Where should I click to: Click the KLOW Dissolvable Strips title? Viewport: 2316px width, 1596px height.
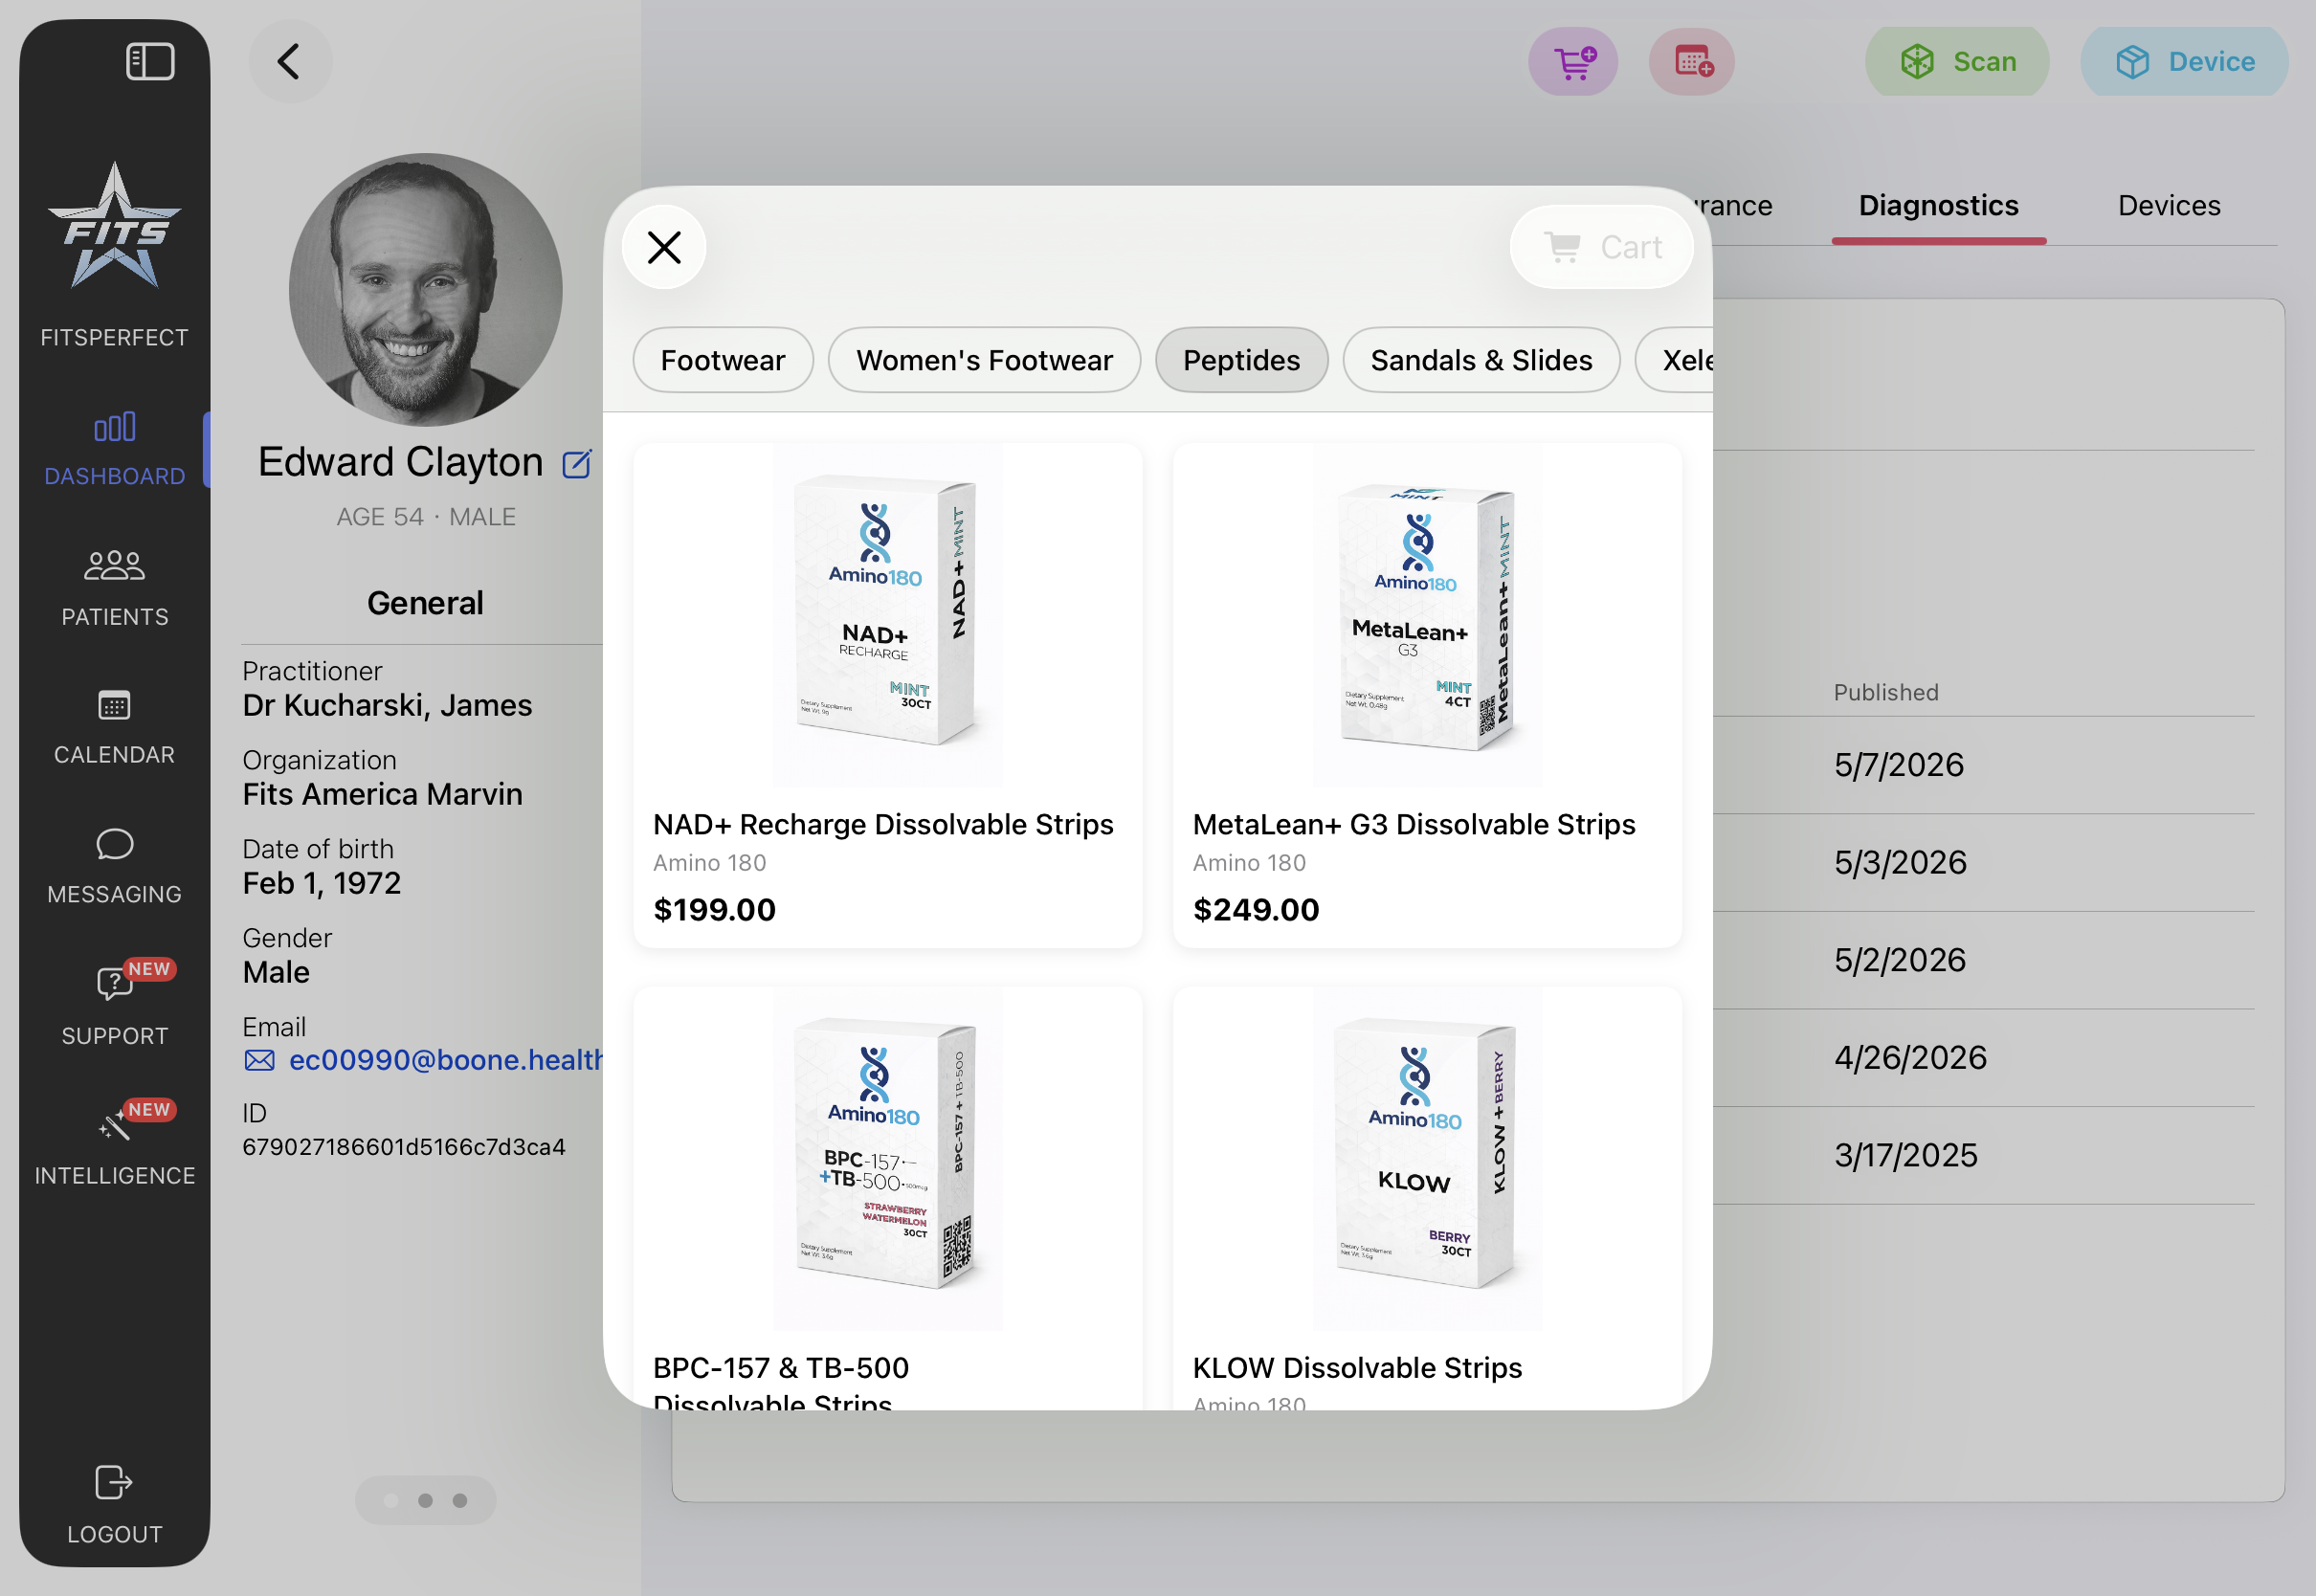(1357, 1368)
